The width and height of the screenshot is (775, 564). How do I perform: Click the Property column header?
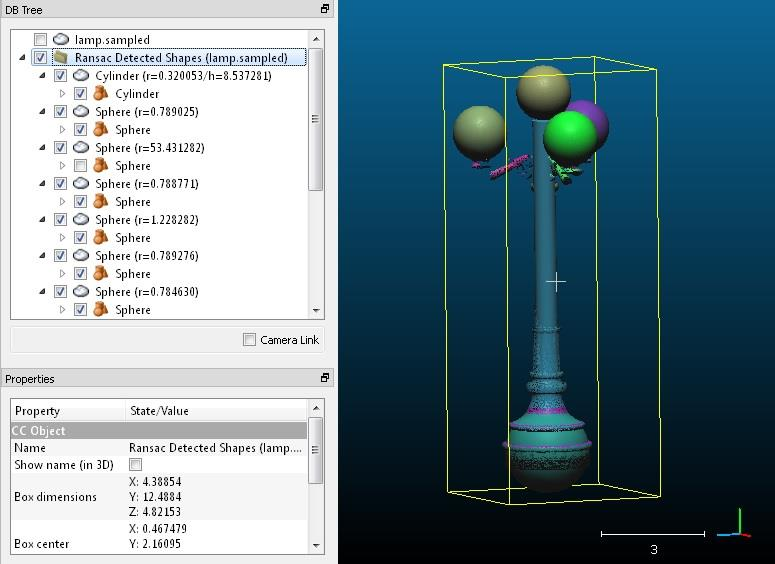click(37, 411)
